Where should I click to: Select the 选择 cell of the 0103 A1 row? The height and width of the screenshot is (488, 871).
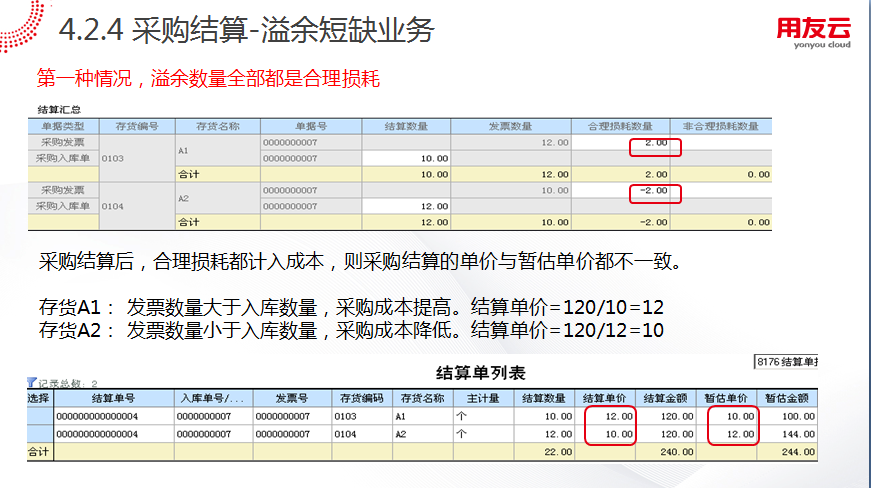point(40,416)
